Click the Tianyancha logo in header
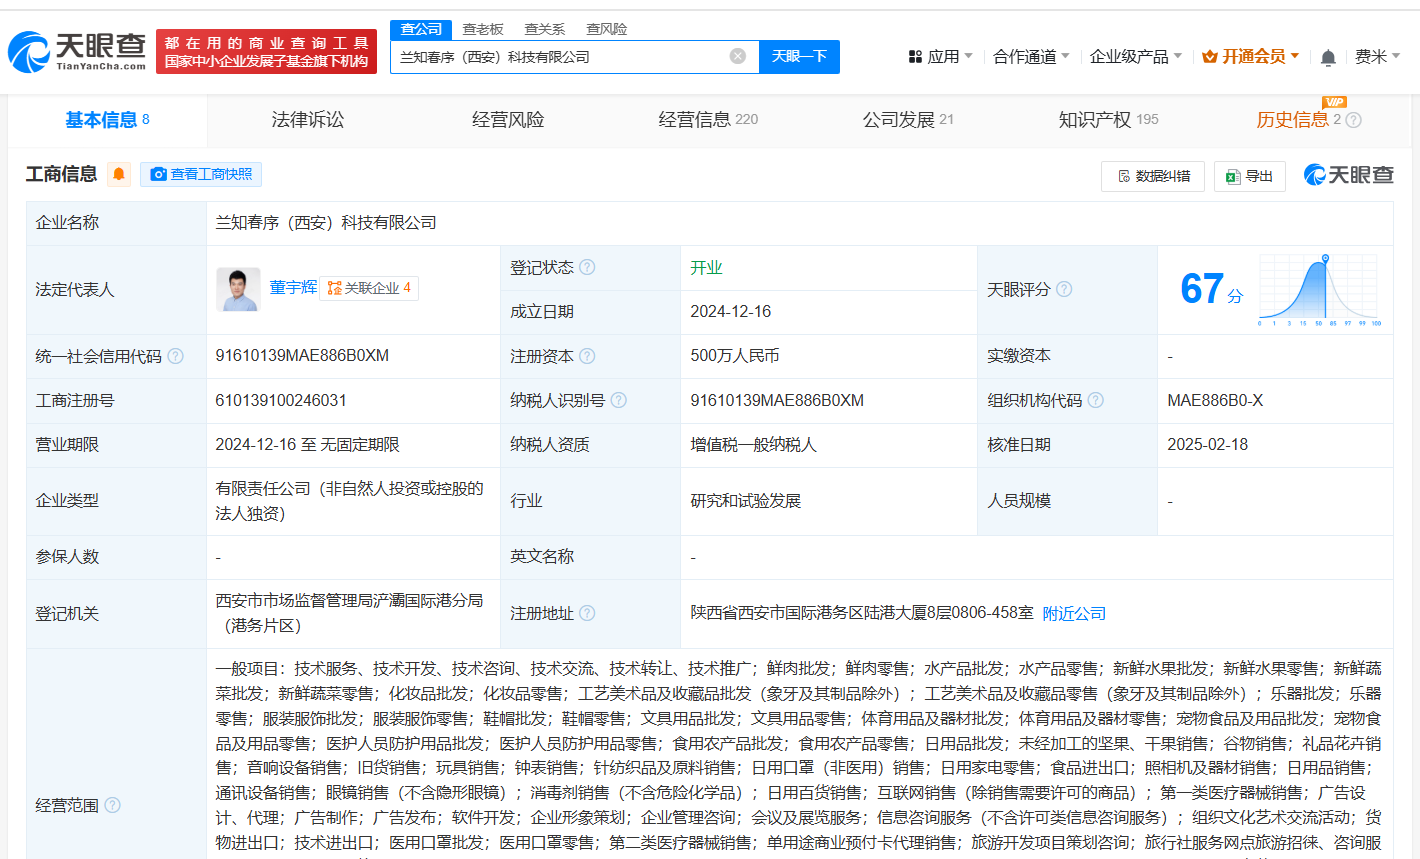The image size is (1420, 859). tap(77, 51)
